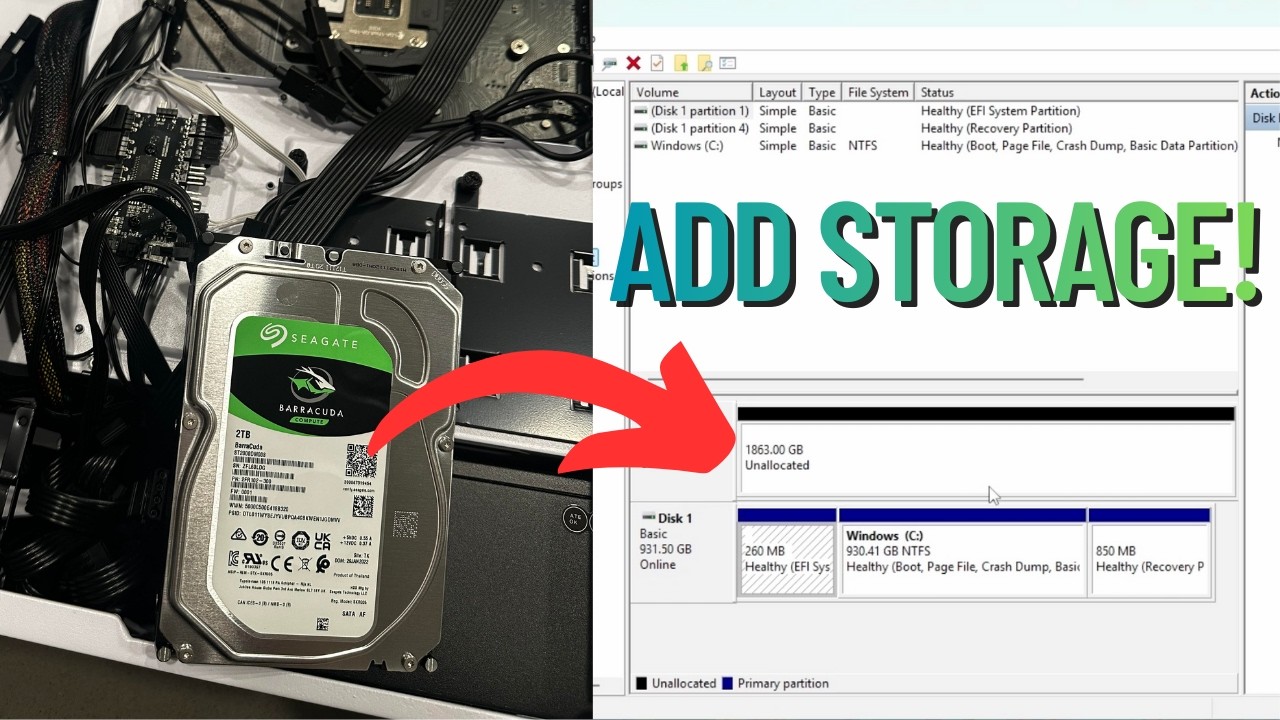Select the (Disk 1 partition 1) volume row

click(x=934, y=111)
